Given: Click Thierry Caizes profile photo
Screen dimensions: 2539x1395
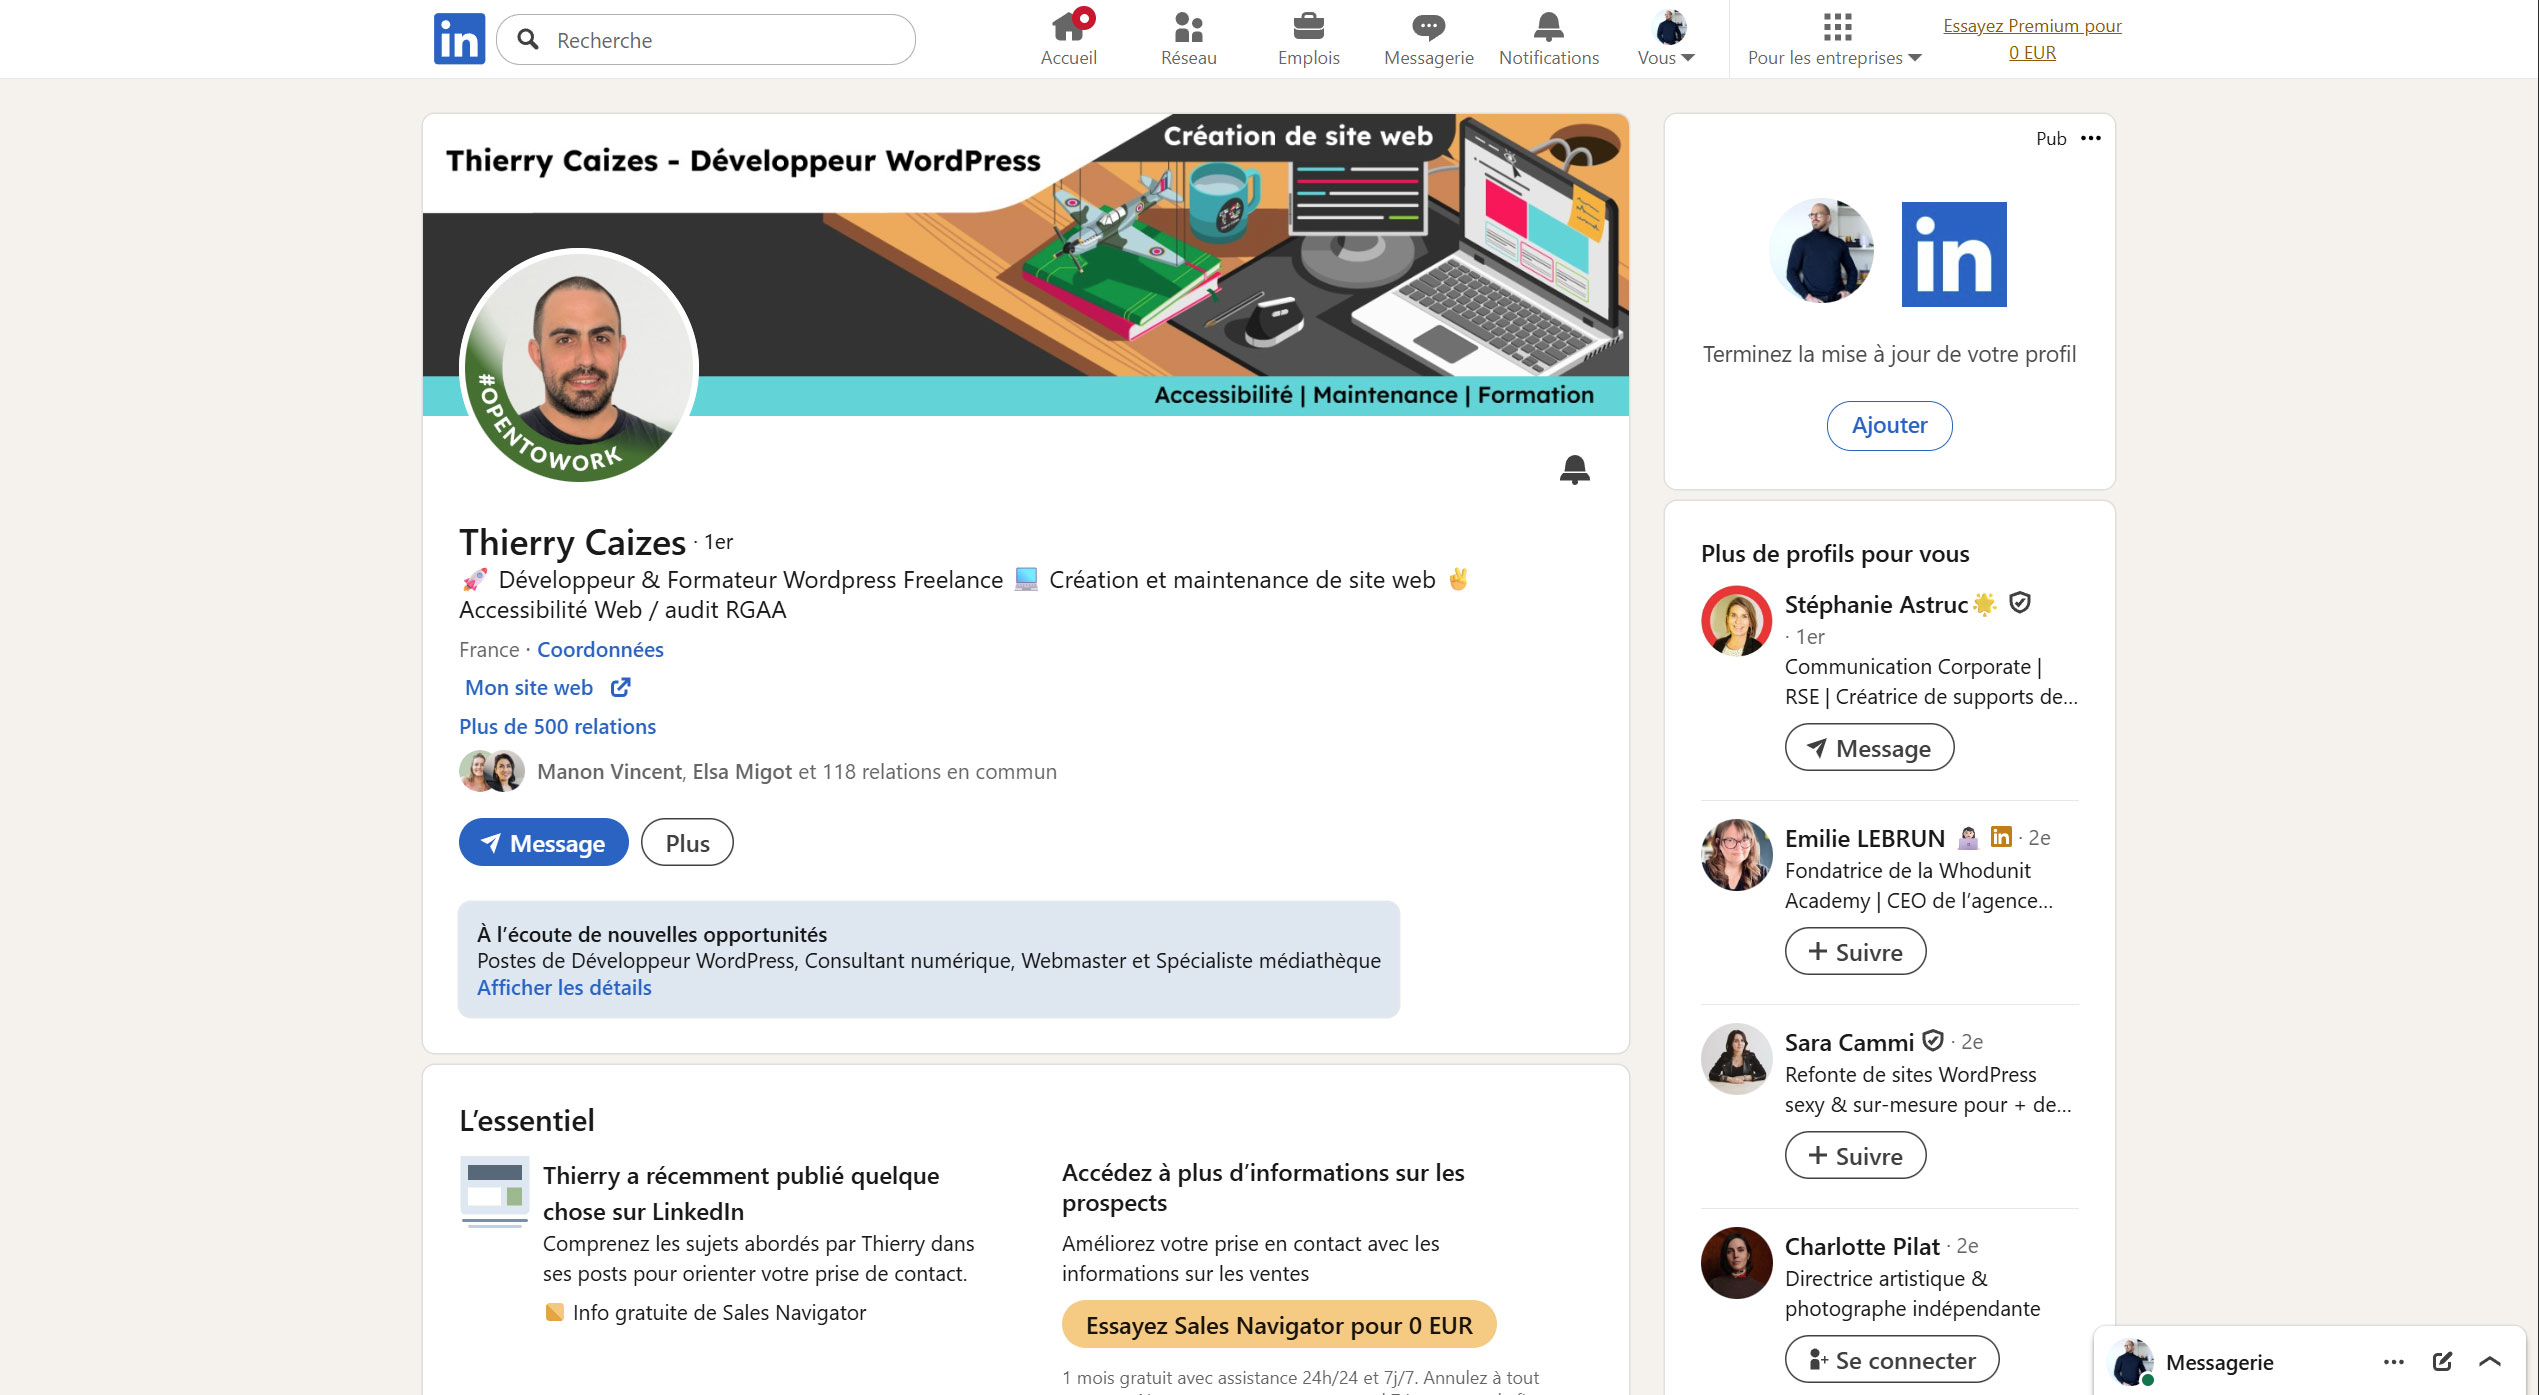Looking at the screenshot, I should 579,365.
